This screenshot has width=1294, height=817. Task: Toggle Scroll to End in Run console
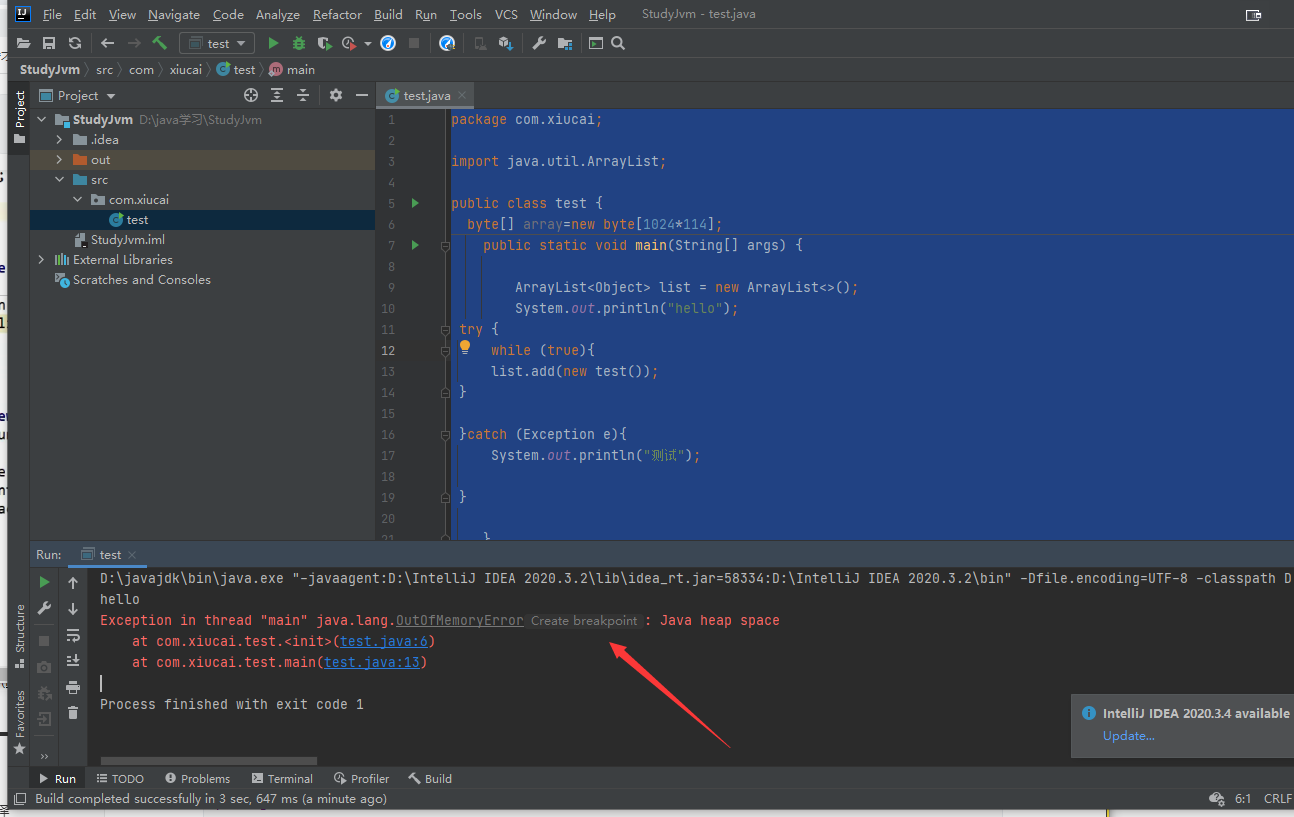(x=73, y=661)
